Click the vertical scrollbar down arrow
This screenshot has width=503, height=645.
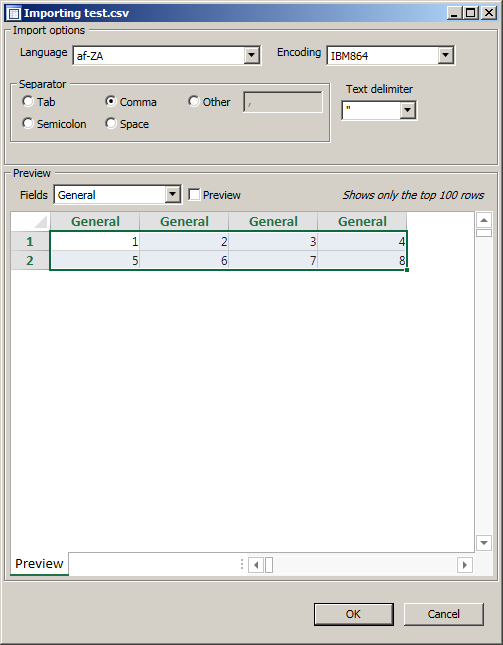pyautogui.click(x=484, y=543)
